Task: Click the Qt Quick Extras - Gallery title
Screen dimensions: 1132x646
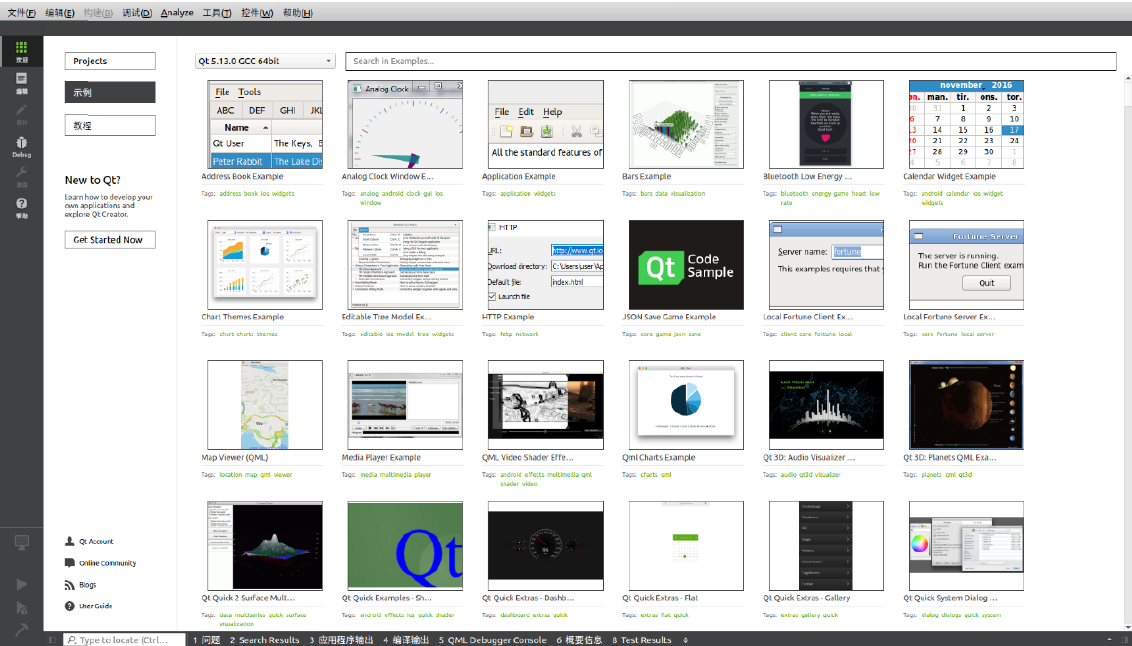Action: [806, 598]
